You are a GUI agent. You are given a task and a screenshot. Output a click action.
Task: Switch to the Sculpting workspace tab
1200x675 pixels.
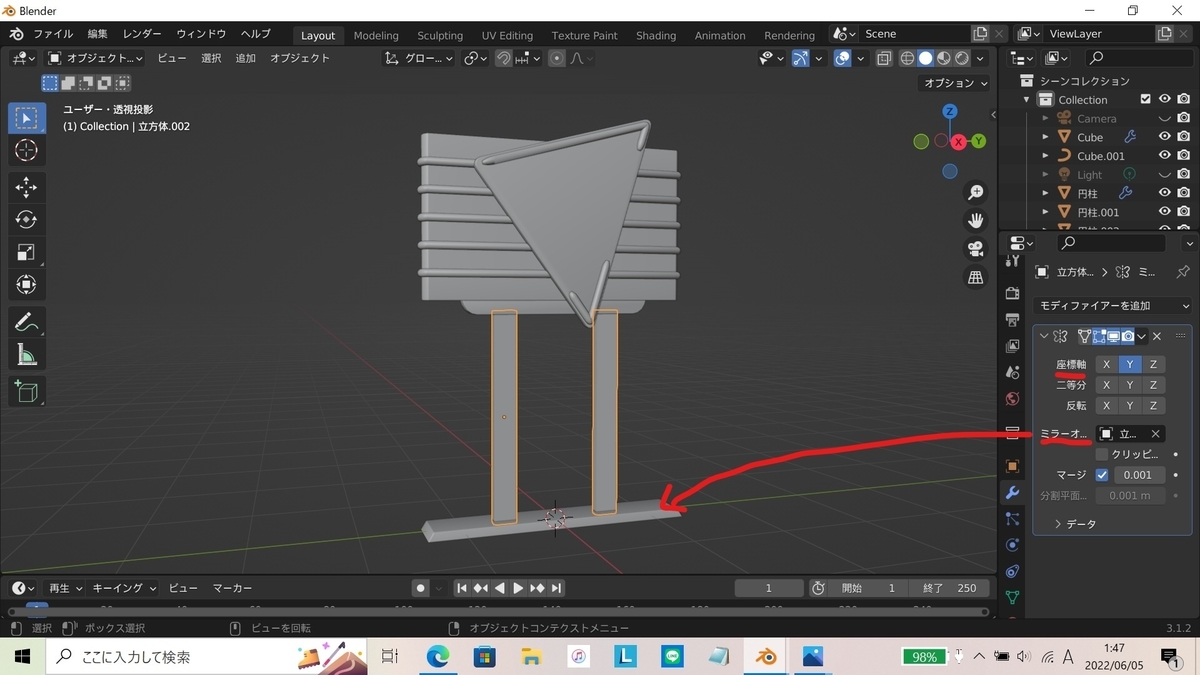(440, 35)
